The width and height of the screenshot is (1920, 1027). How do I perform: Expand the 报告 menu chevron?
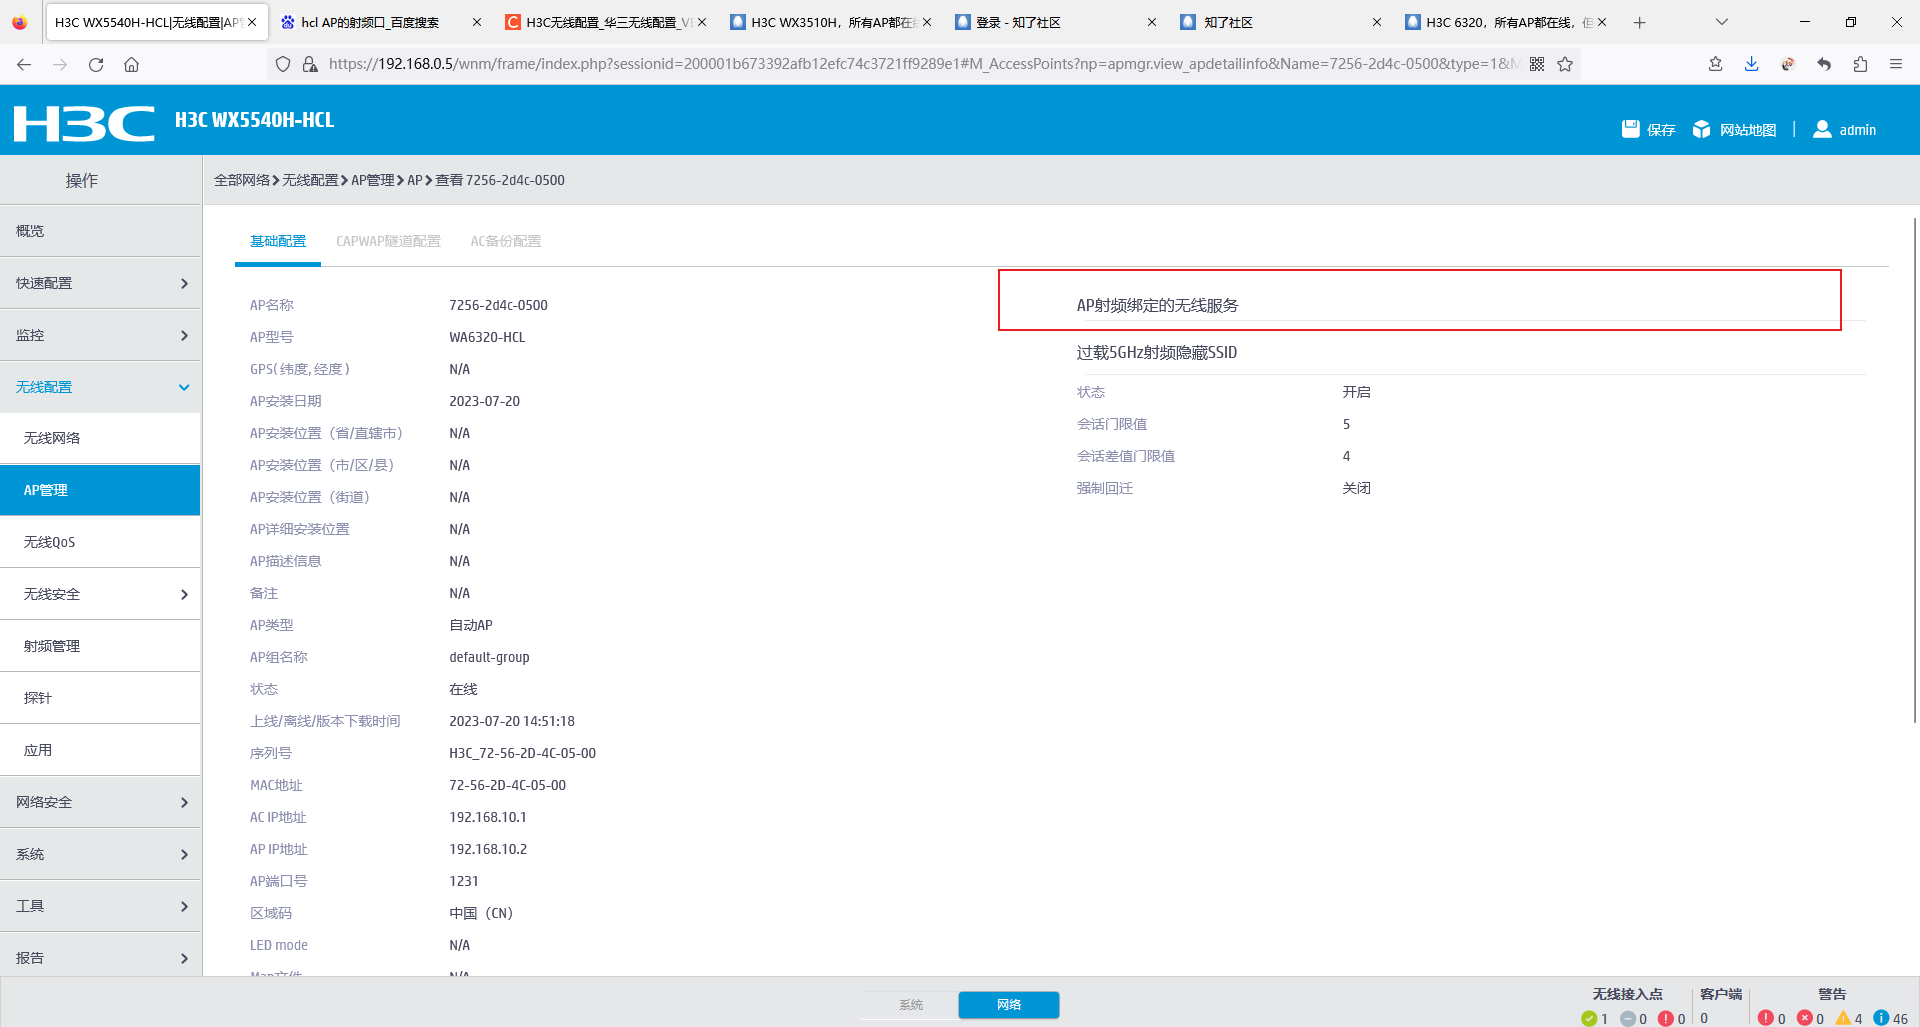coord(184,958)
